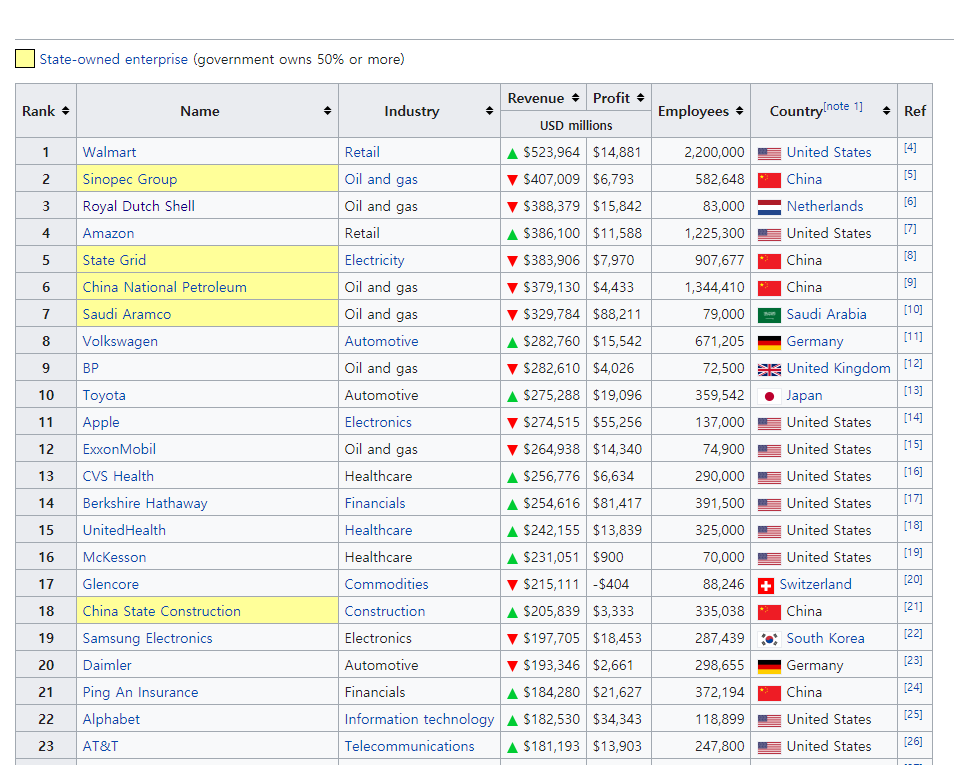Open the State Grid link
This screenshot has height=765, width=954.
click(x=114, y=260)
